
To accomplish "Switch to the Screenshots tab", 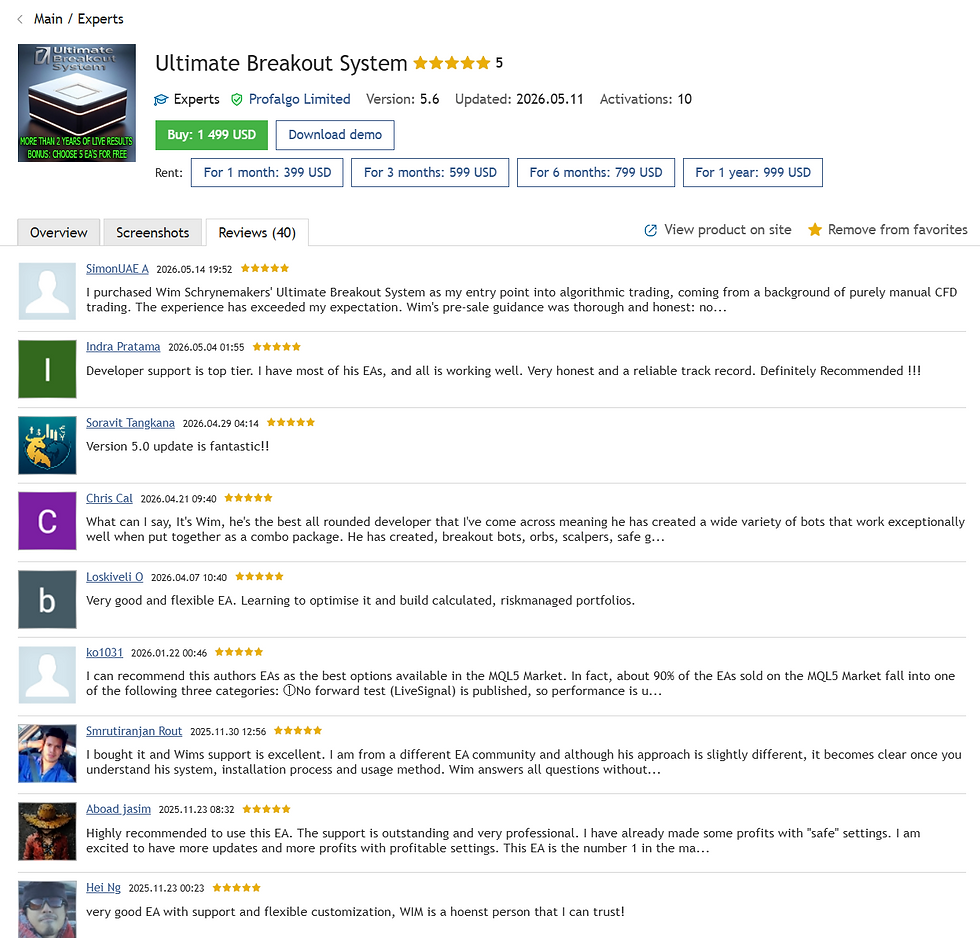I will [152, 232].
